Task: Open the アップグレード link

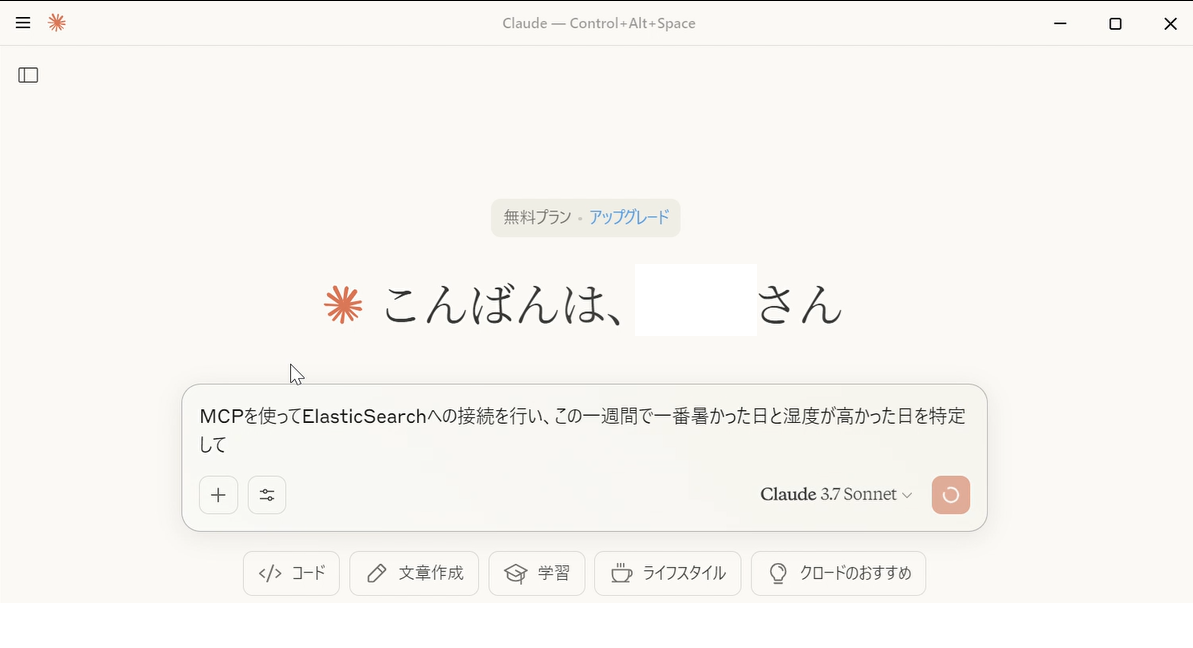Action: click(x=629, y=218)
